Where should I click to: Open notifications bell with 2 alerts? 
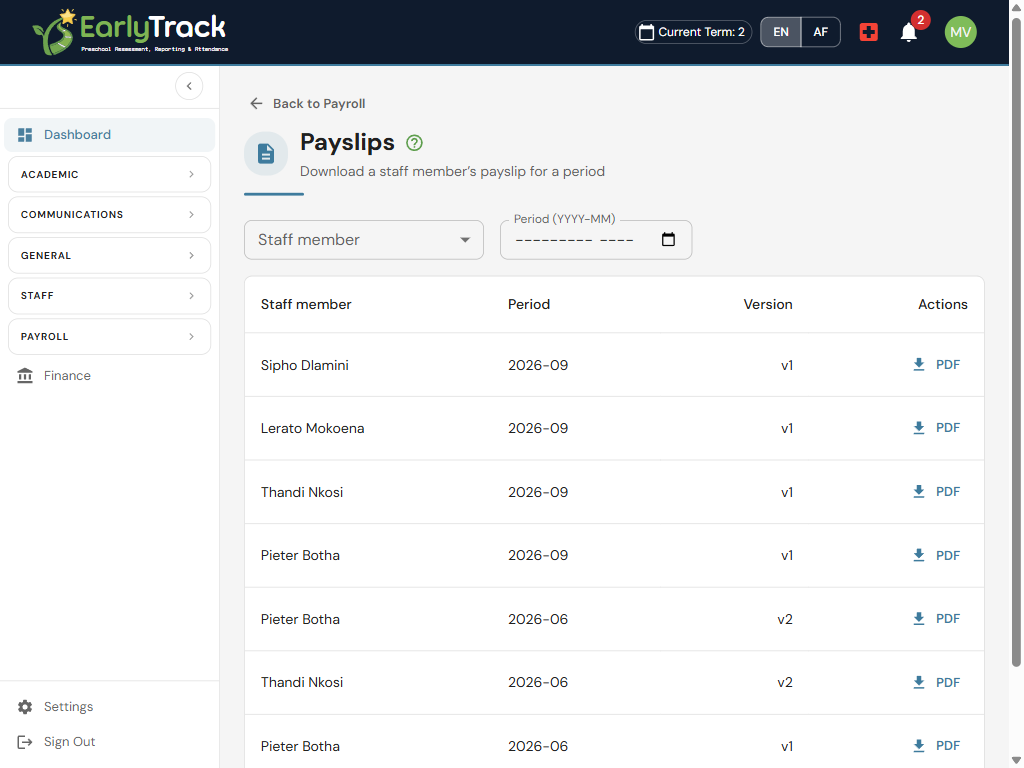coord(908,32)
